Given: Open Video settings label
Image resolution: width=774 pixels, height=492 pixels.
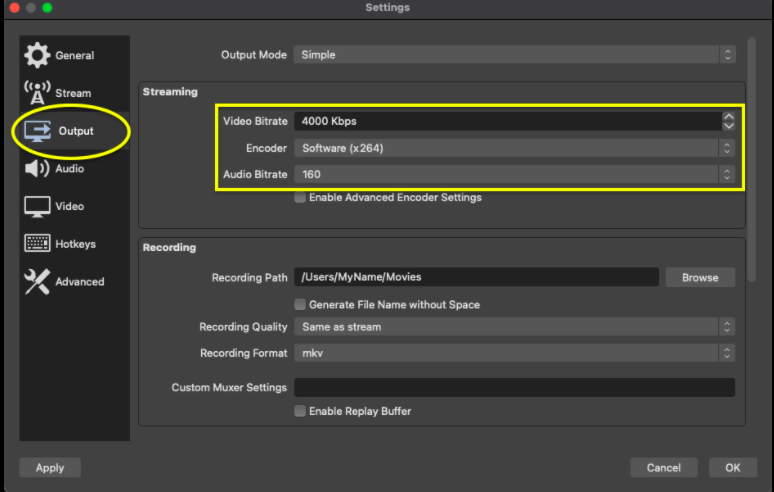Looking at the screenshot, I should coord(70,206).
